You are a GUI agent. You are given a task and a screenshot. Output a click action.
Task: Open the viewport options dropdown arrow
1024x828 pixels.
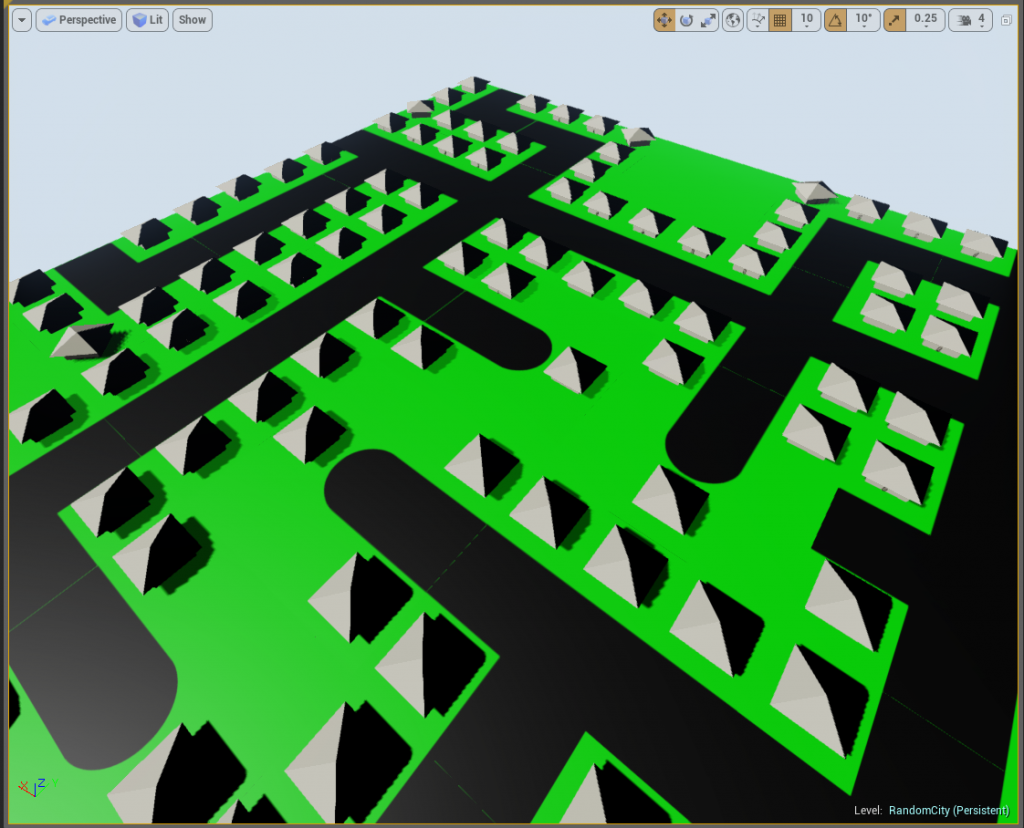tap(21, 19)
